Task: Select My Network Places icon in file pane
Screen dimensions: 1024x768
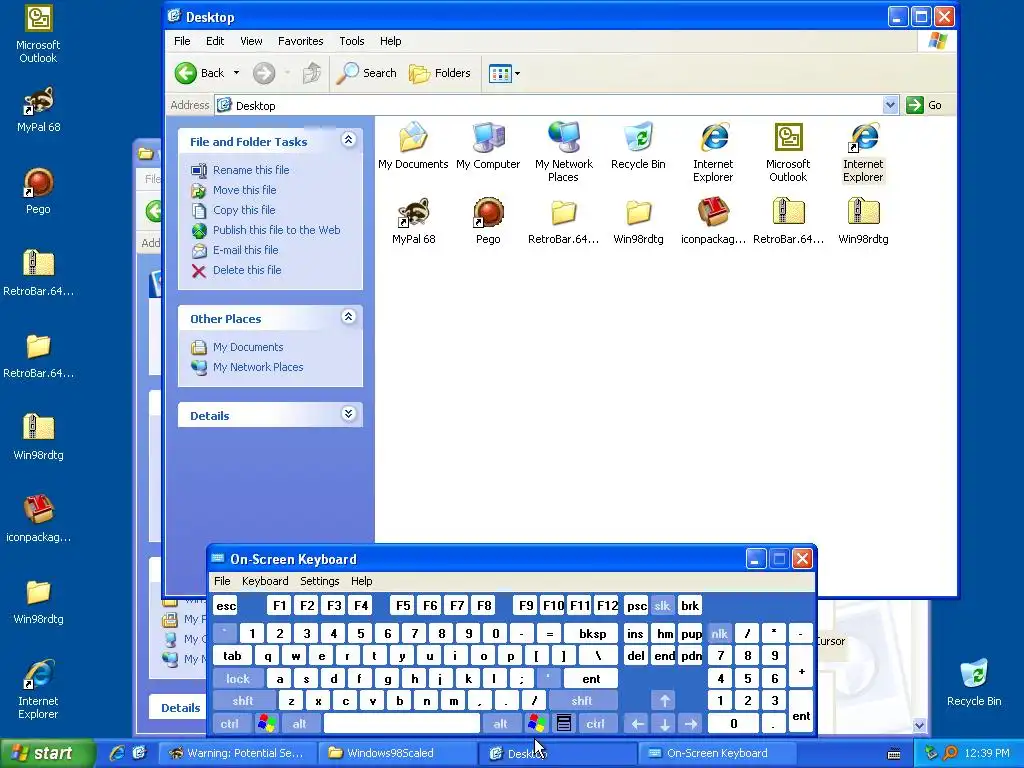Action: [x=564, y=138]
